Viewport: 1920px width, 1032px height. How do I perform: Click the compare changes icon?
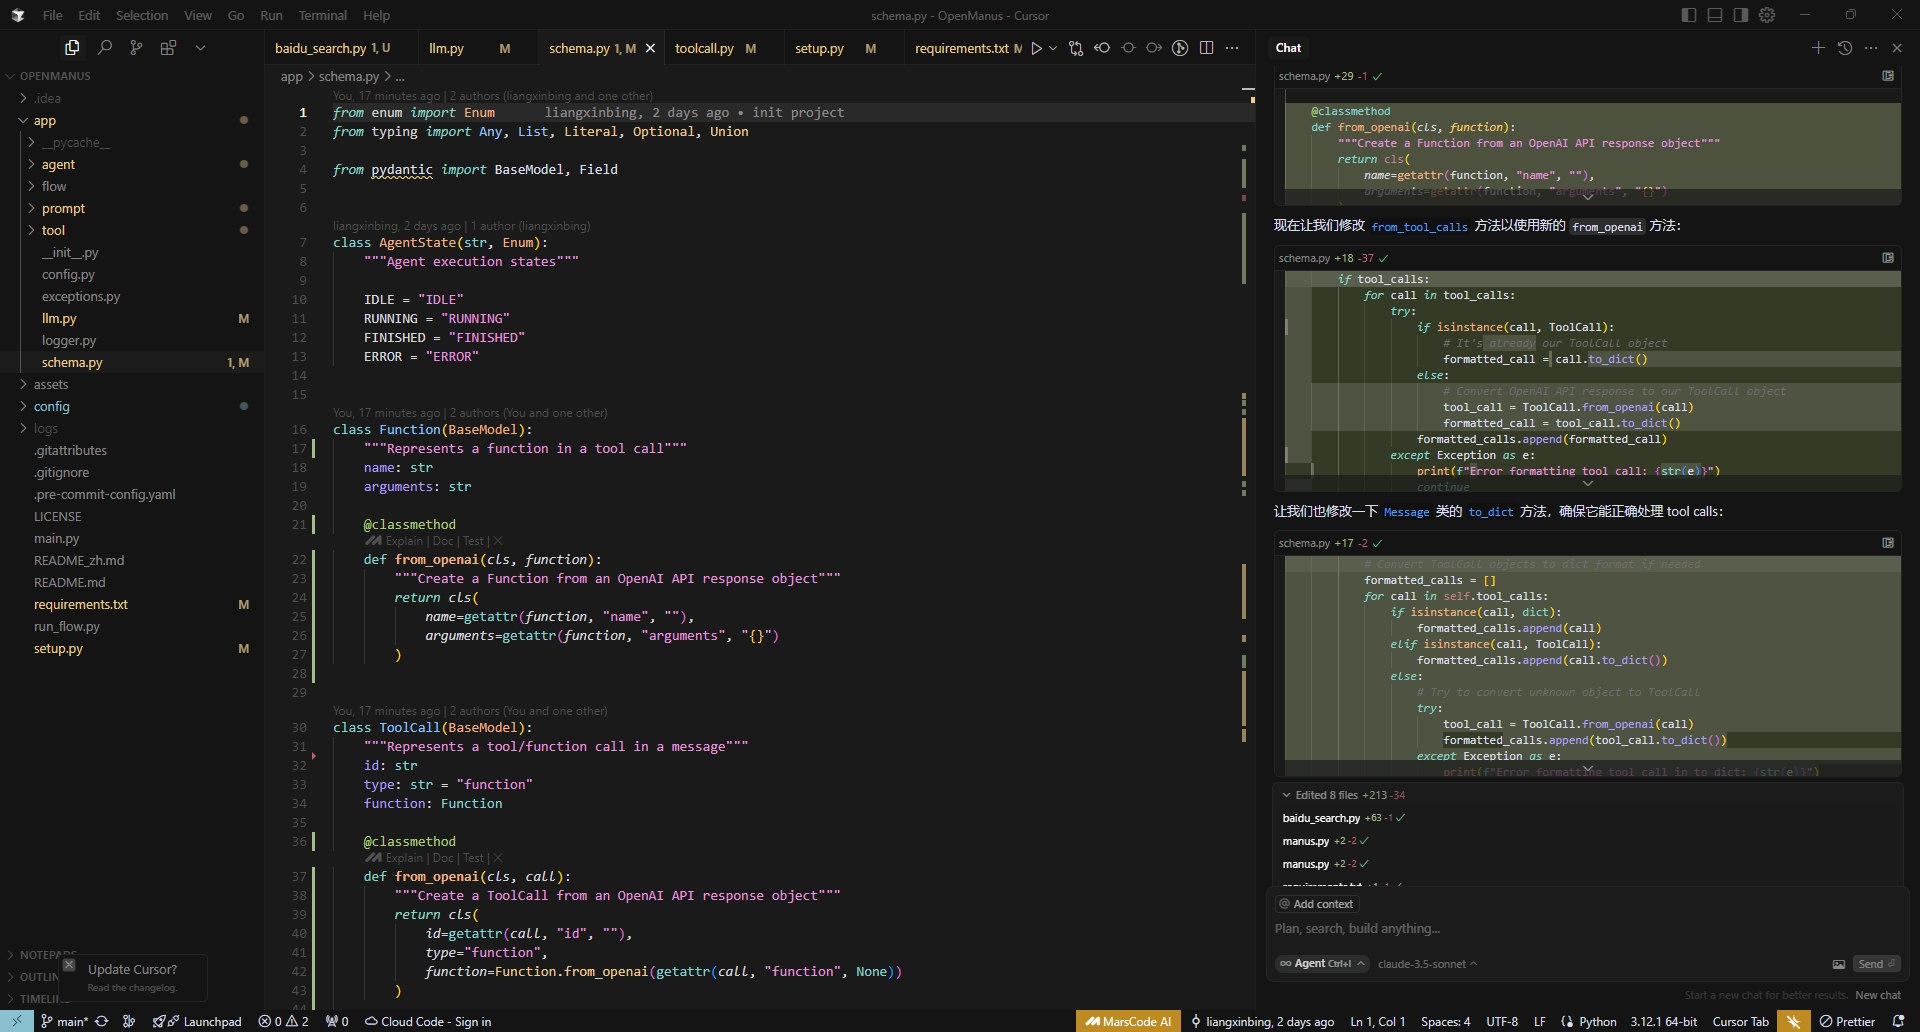(1076, 48)
